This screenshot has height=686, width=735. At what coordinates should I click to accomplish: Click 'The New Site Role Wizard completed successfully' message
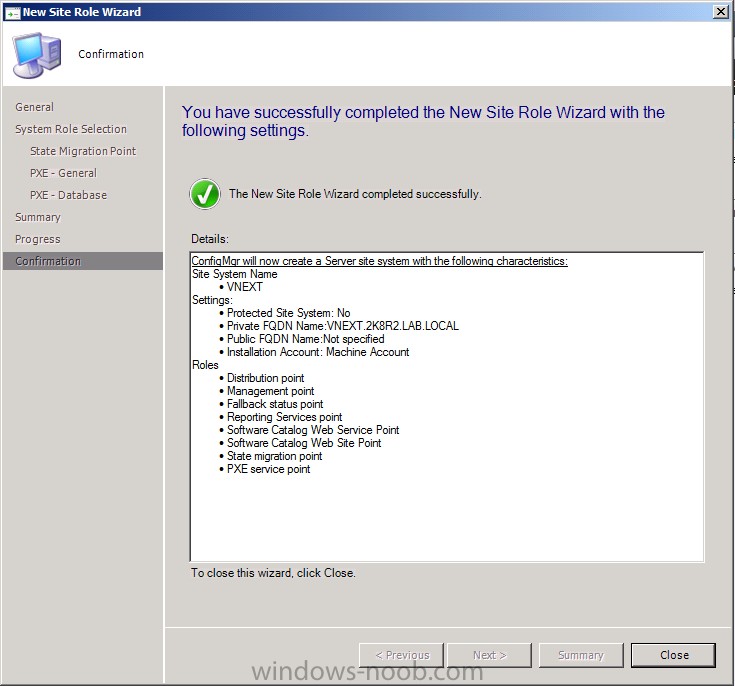pos(355,194)
